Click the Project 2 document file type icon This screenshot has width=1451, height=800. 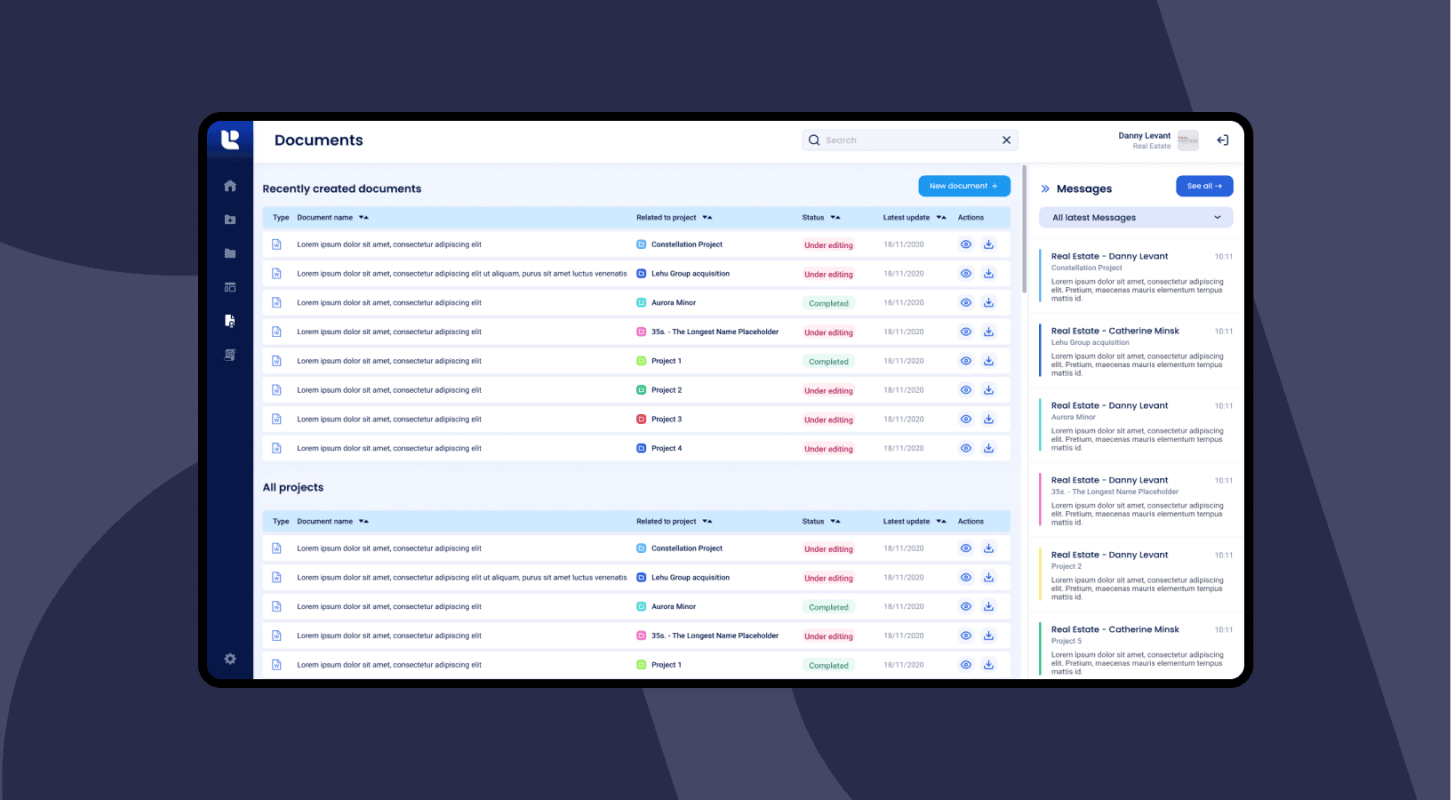coord(277,390)
